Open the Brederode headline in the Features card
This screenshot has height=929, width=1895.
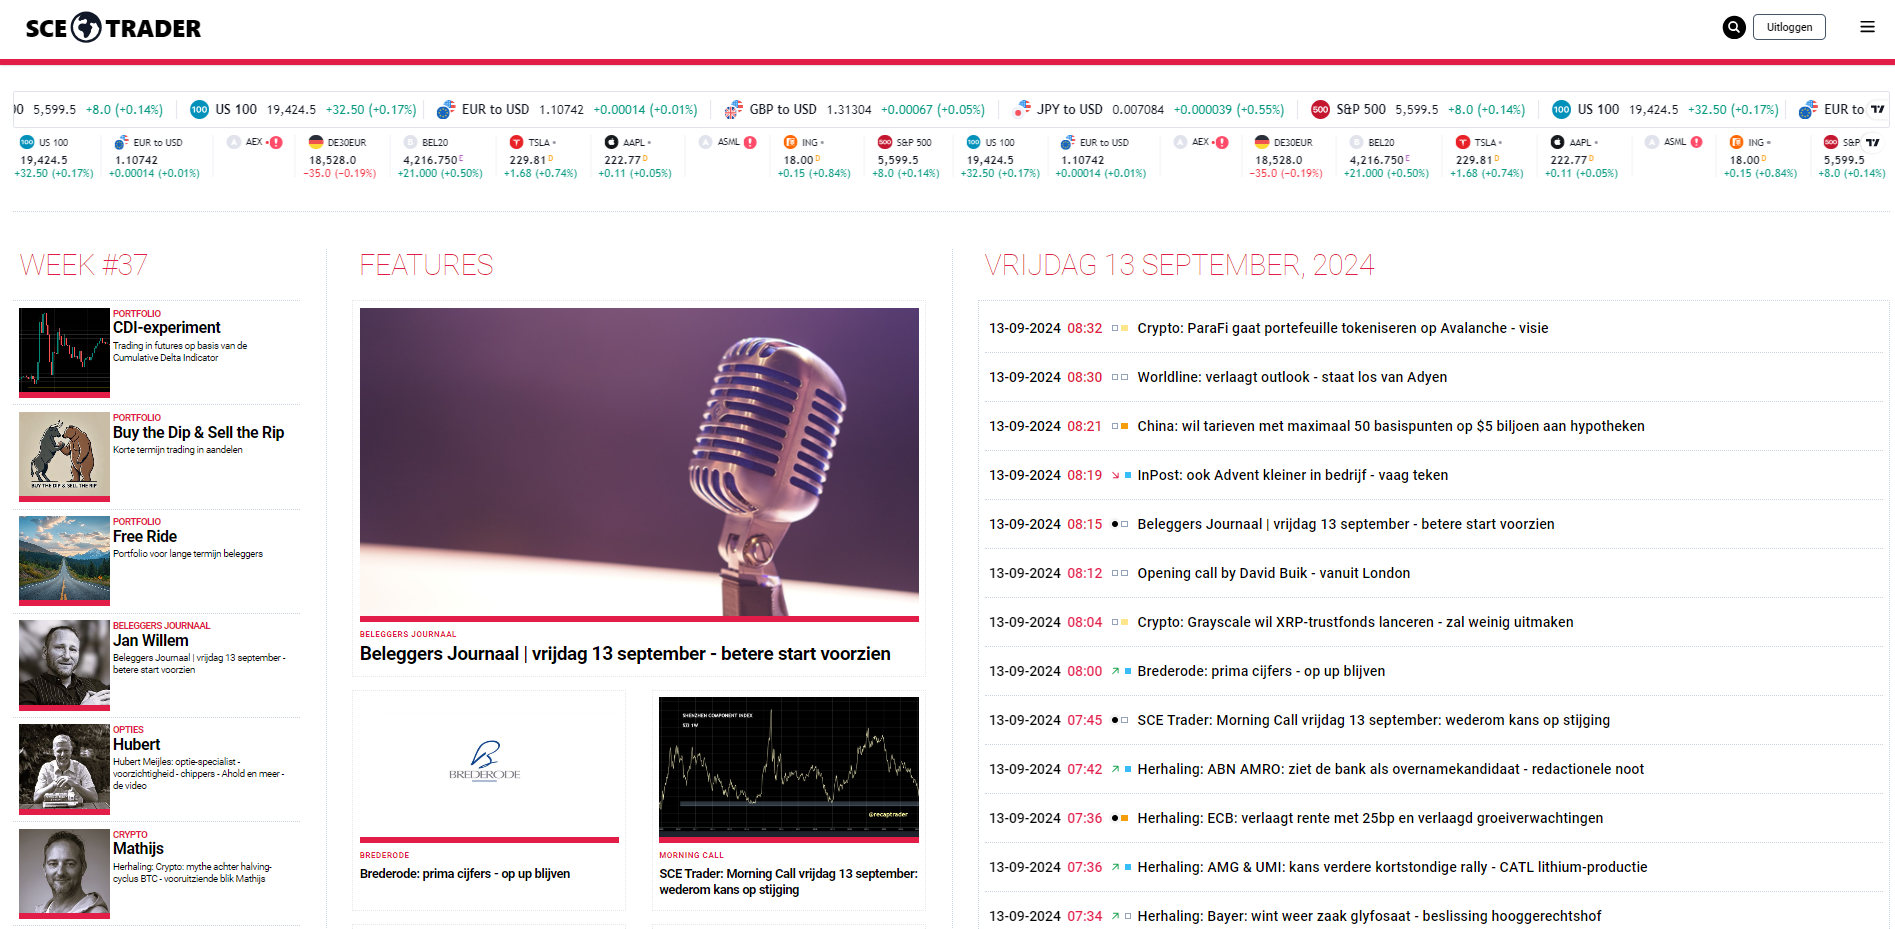465,874
